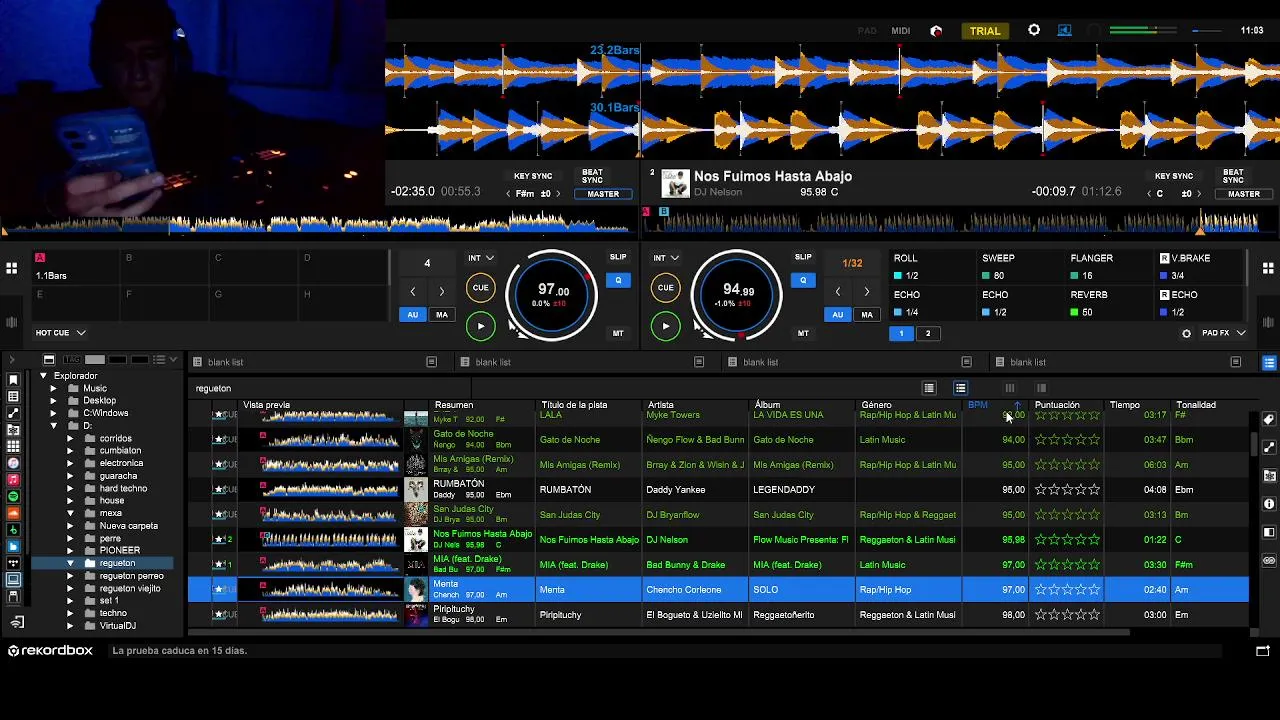
Task: Open the settings gear in top bar
Action: click(1034, 30)
